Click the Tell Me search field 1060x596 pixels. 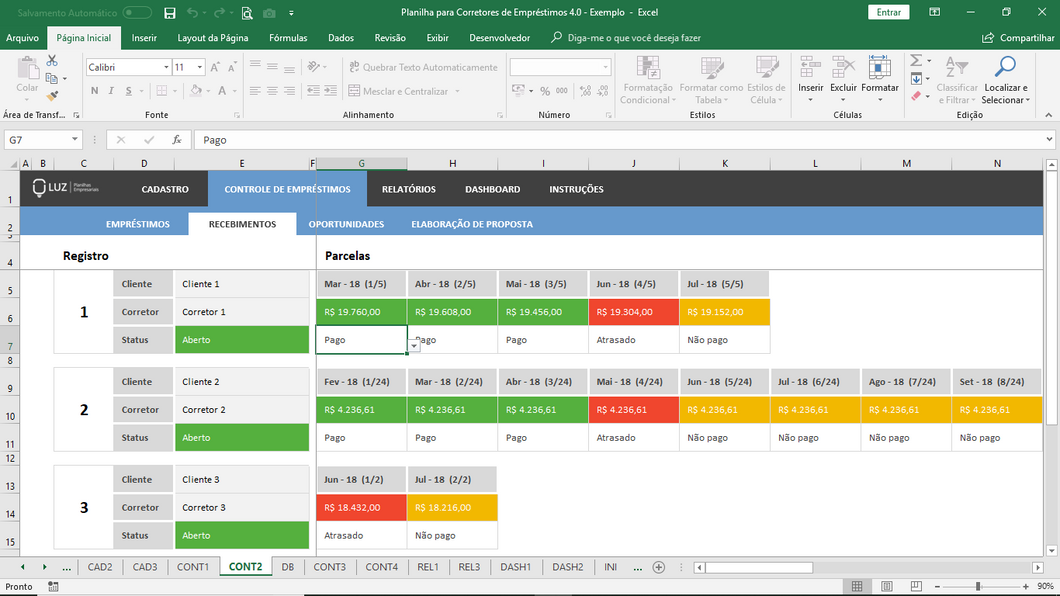click(634, 38)
